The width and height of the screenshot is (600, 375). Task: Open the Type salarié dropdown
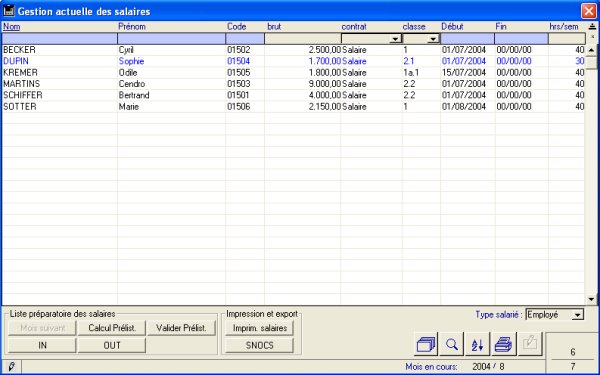(577, 315)
